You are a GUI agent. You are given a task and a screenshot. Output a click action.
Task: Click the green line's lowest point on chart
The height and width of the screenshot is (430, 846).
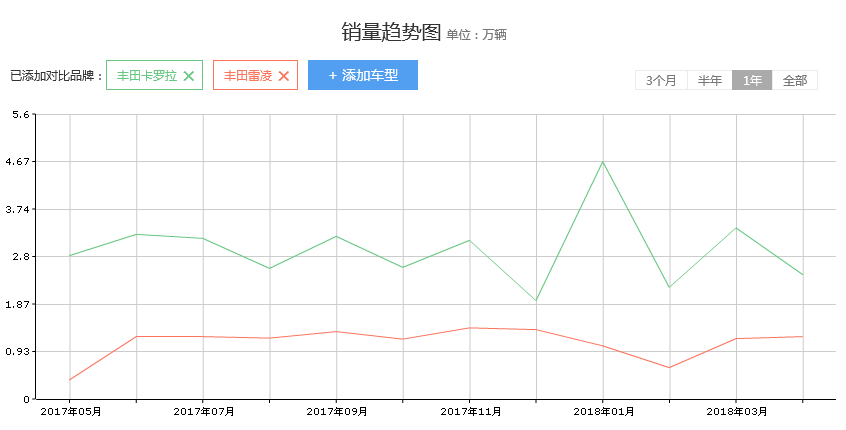click(x=536, y=300)
